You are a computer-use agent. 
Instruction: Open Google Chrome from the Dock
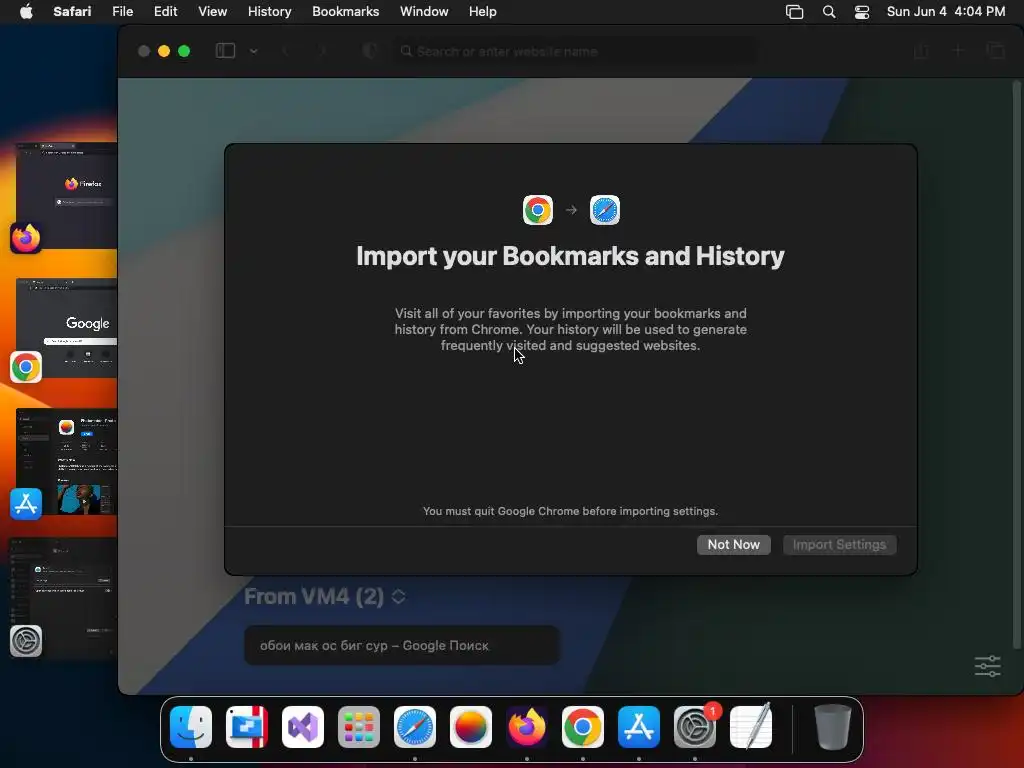click(x=583, y=727)
